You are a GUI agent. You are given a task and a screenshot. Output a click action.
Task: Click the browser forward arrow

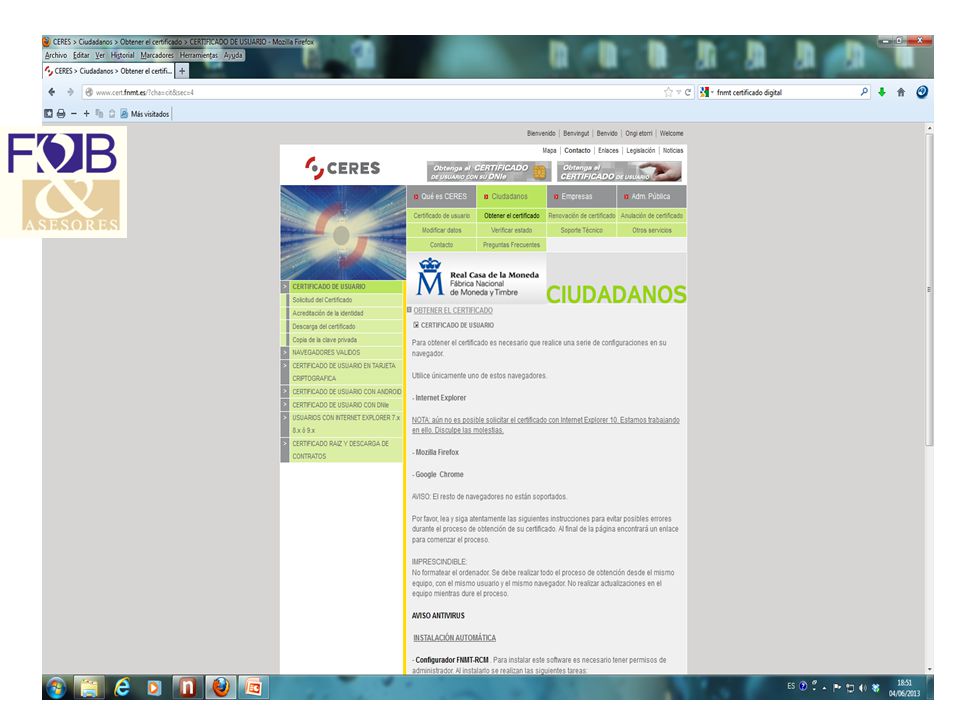tap(70, 92)
